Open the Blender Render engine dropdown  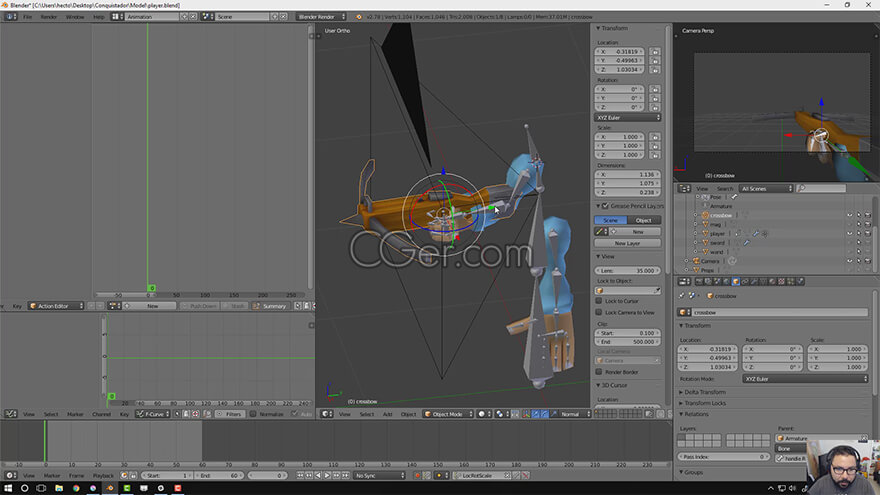click(x=322, y=17)
